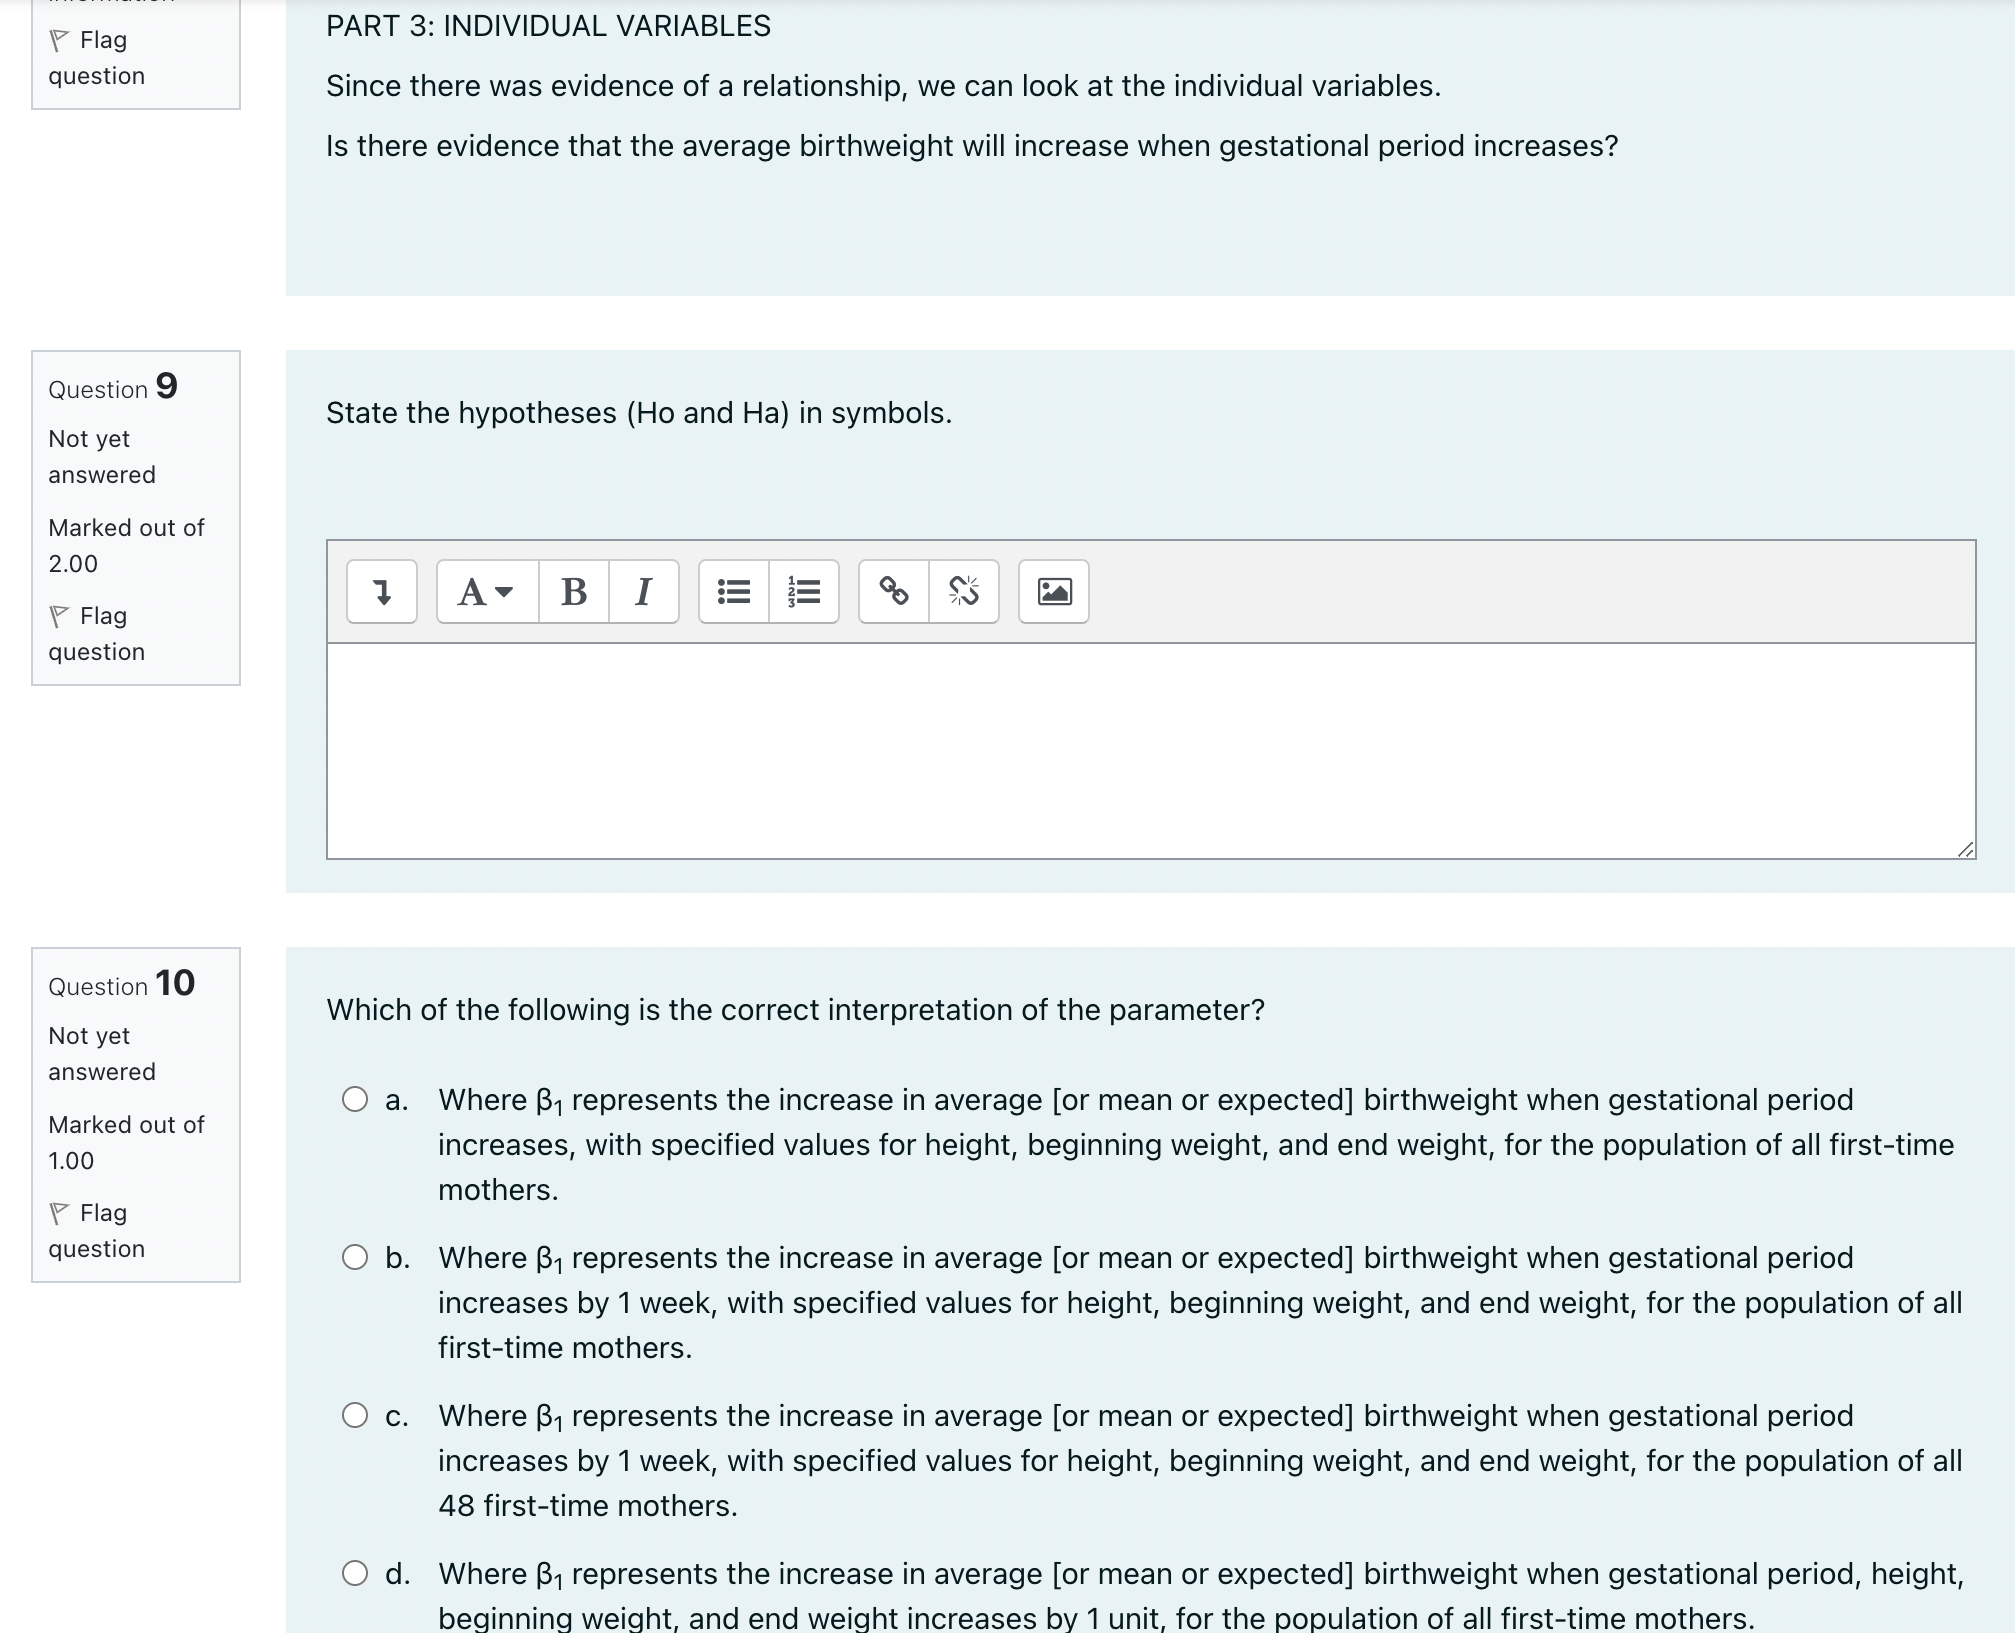Click the hyperlink insert icon
The width and height of the screenshot is (2015, 1633).
coord(892,590)
